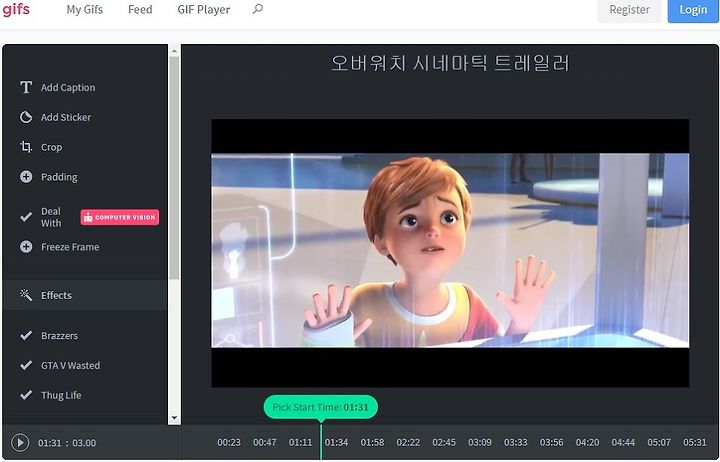Click the Padding label

point(59,177)
